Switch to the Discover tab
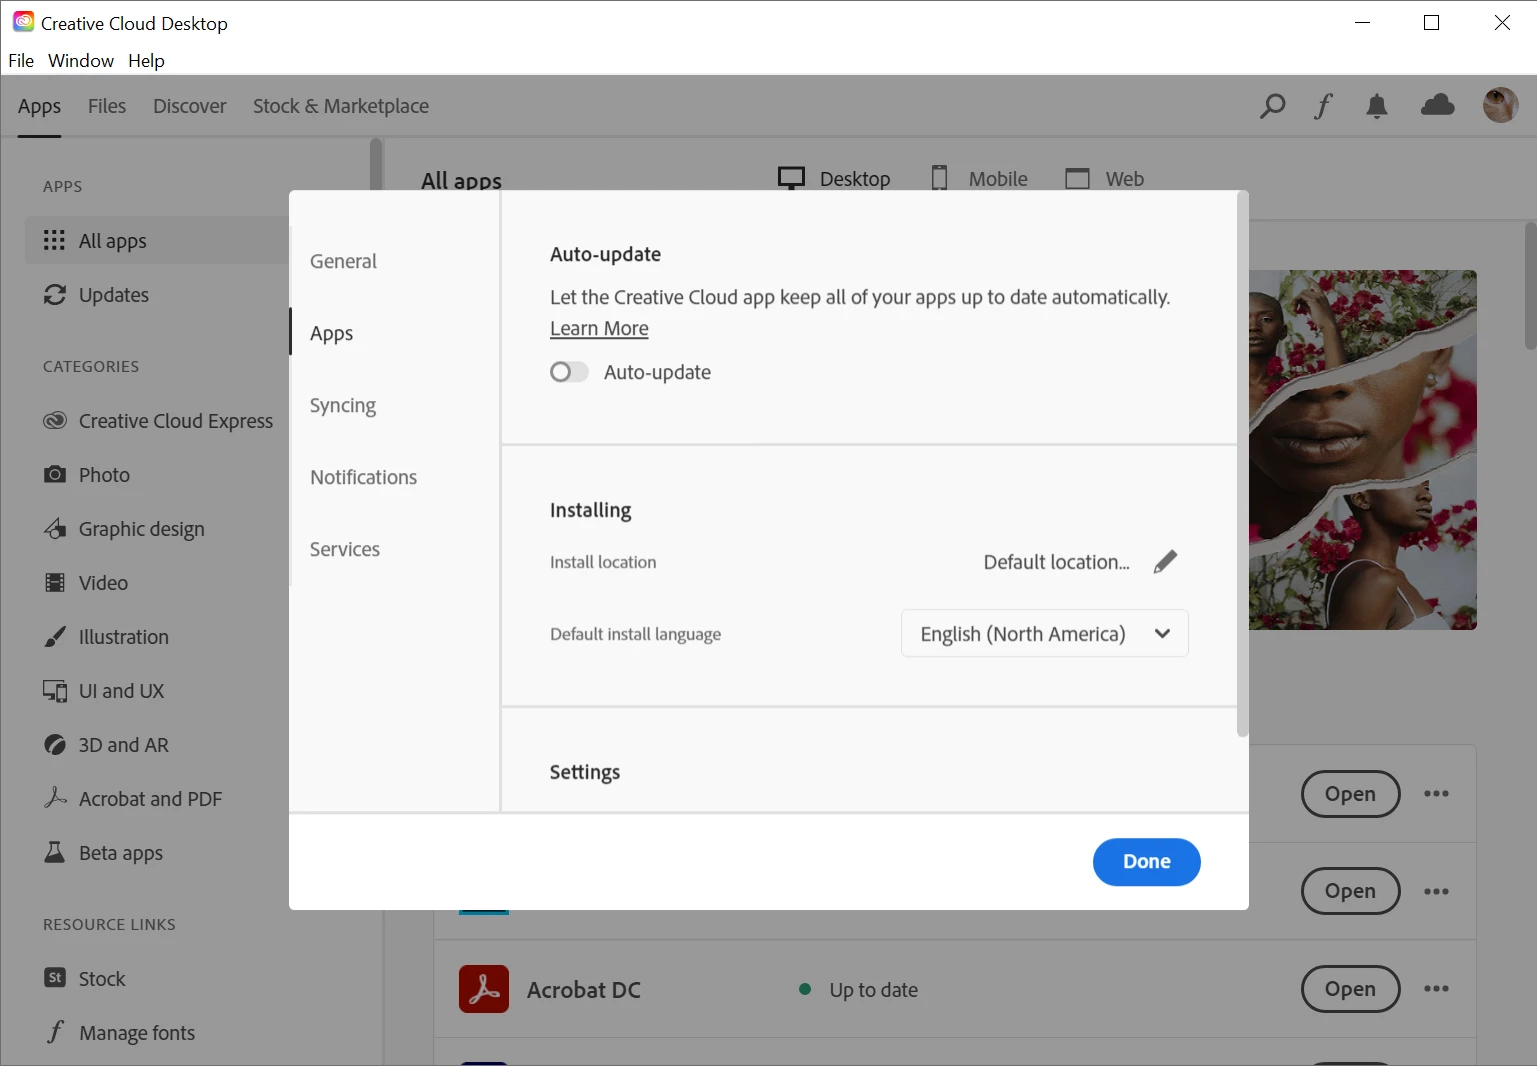This screenshot has width=1537, height=1066. tap(190, 106)
